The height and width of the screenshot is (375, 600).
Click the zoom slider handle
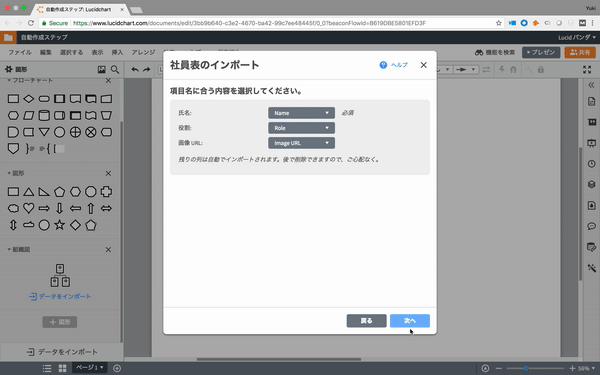pyautogui.click(x=526, y=368)
